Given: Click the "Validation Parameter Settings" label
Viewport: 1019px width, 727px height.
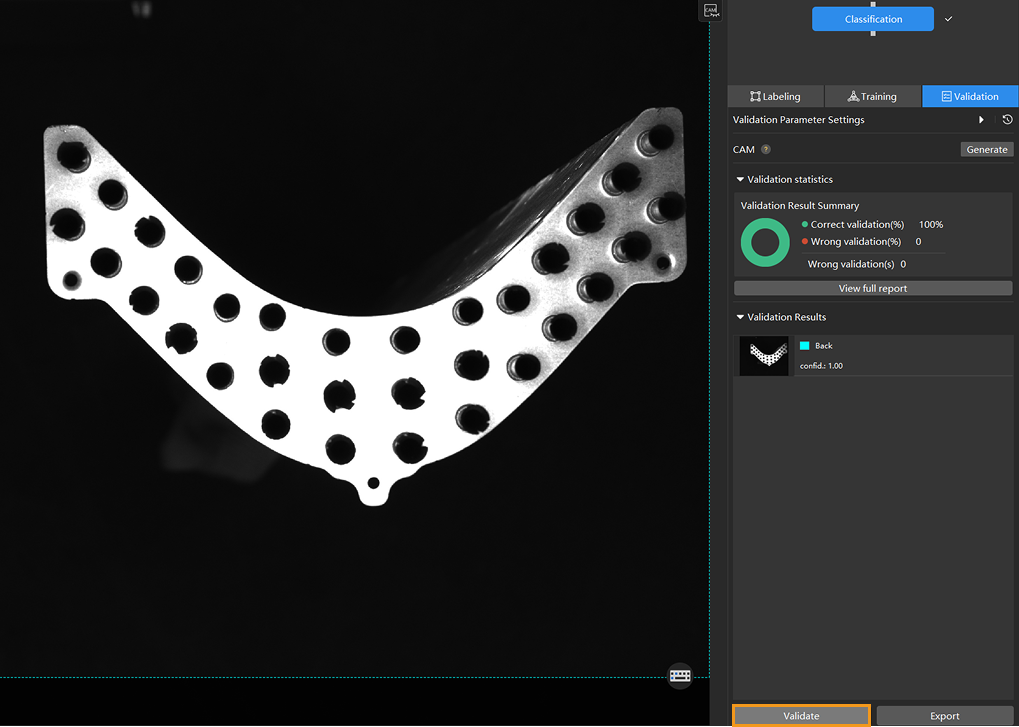Looking at the screenshot, I should tap(799, 120).
